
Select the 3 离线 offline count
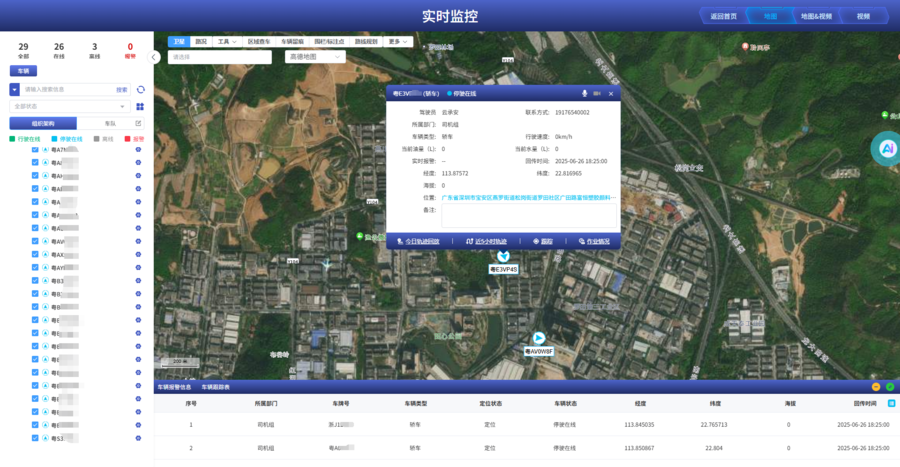95,50
